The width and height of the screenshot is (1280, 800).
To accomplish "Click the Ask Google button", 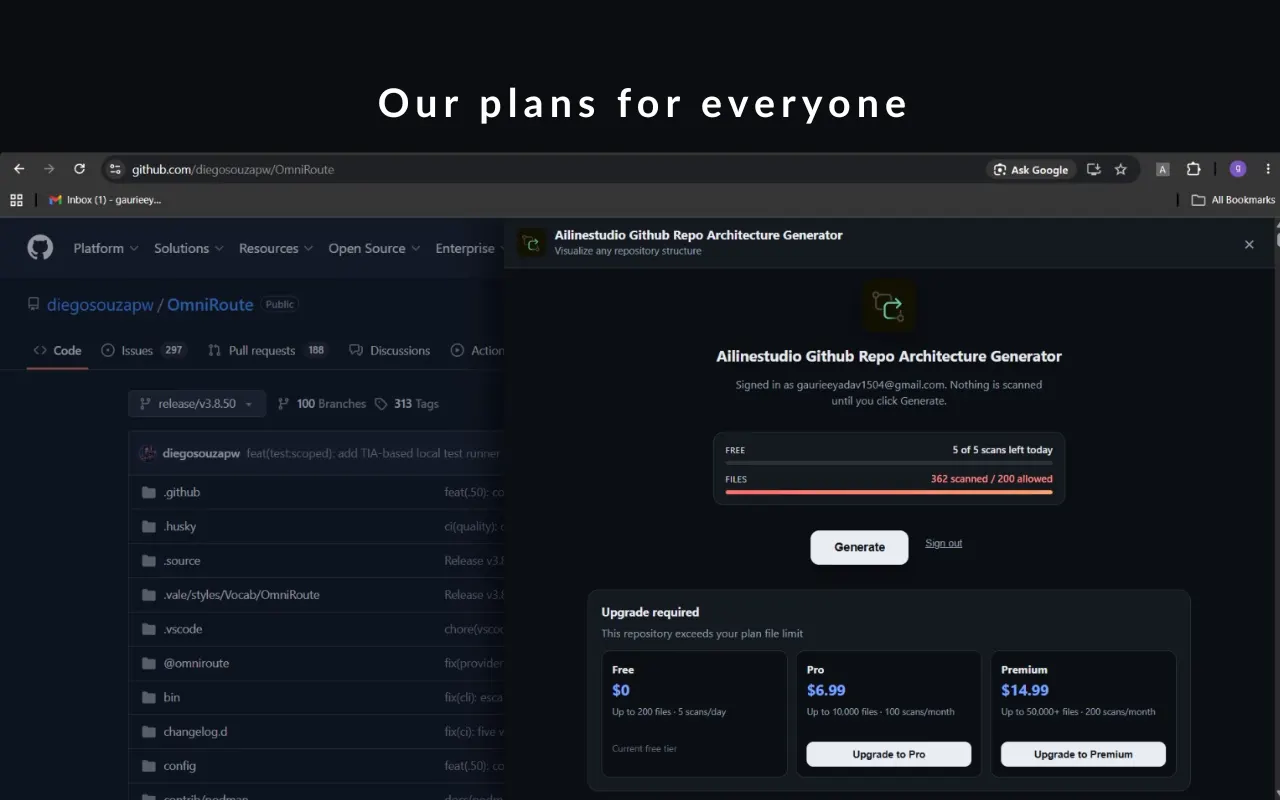I will (1031, 170).
